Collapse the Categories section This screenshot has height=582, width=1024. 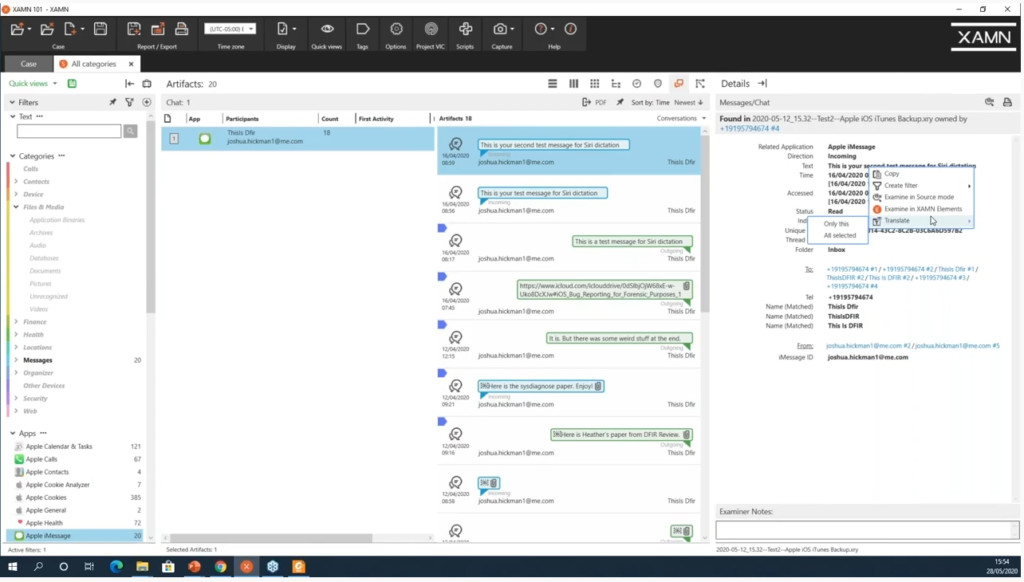click(x=12, y=156)
